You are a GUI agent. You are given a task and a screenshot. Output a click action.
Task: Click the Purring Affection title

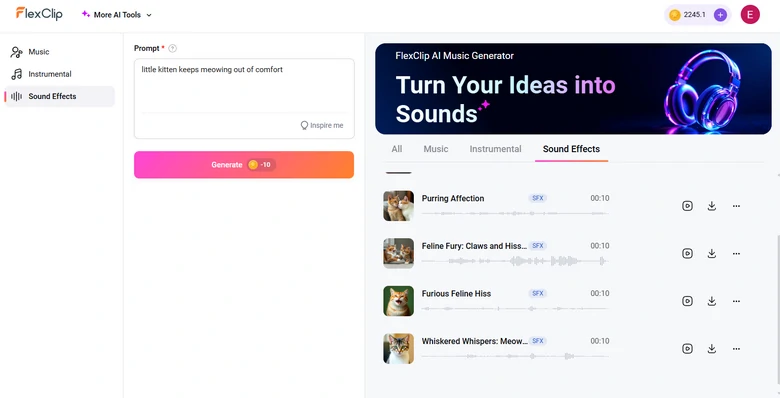click(x=453, y=199)
